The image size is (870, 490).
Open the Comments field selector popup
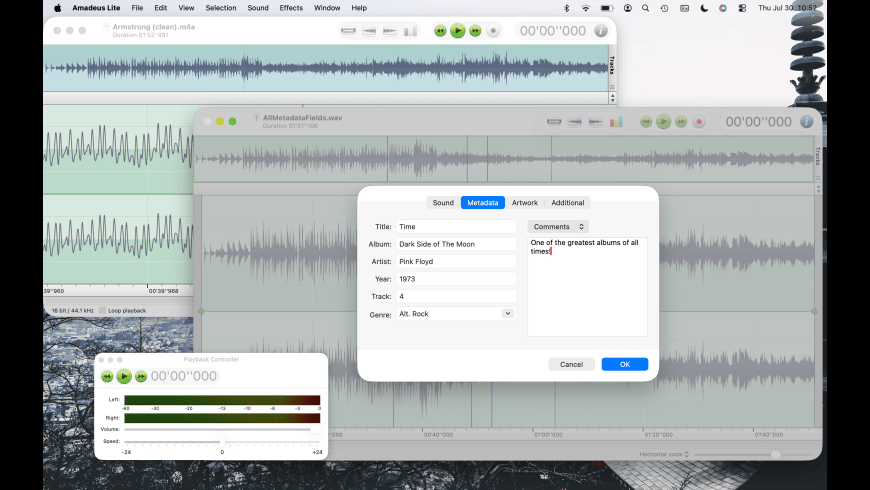pyautogui.click(x=558, y=226)
